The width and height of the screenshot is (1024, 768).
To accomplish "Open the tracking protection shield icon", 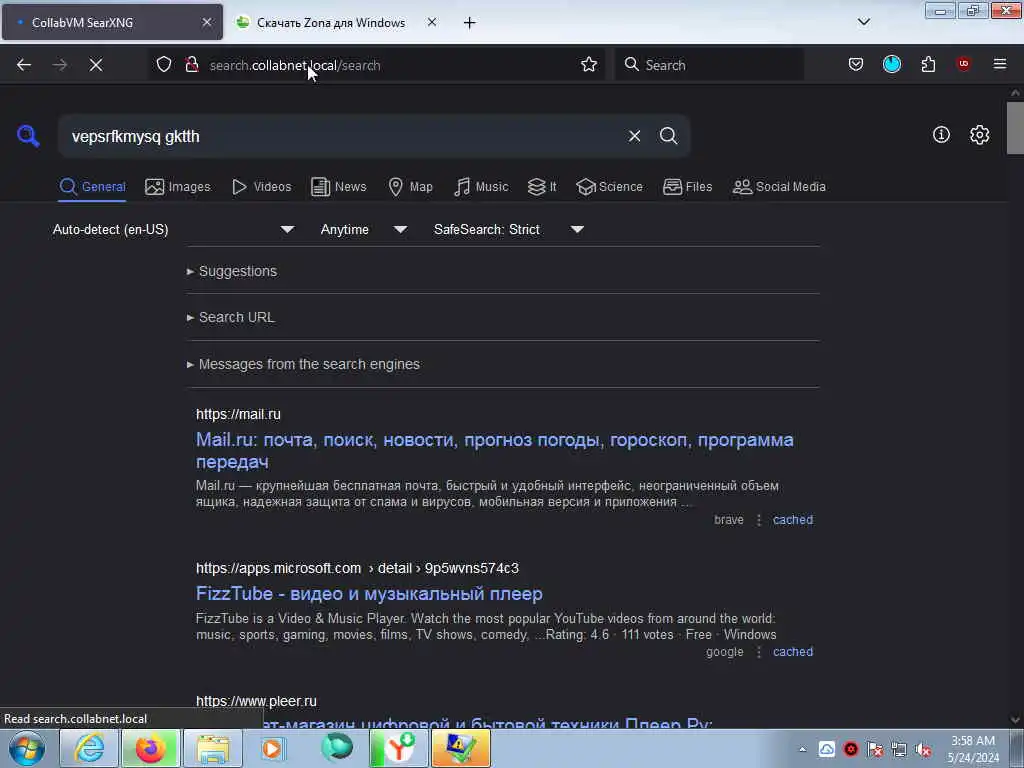I will (x=164, y=65).
